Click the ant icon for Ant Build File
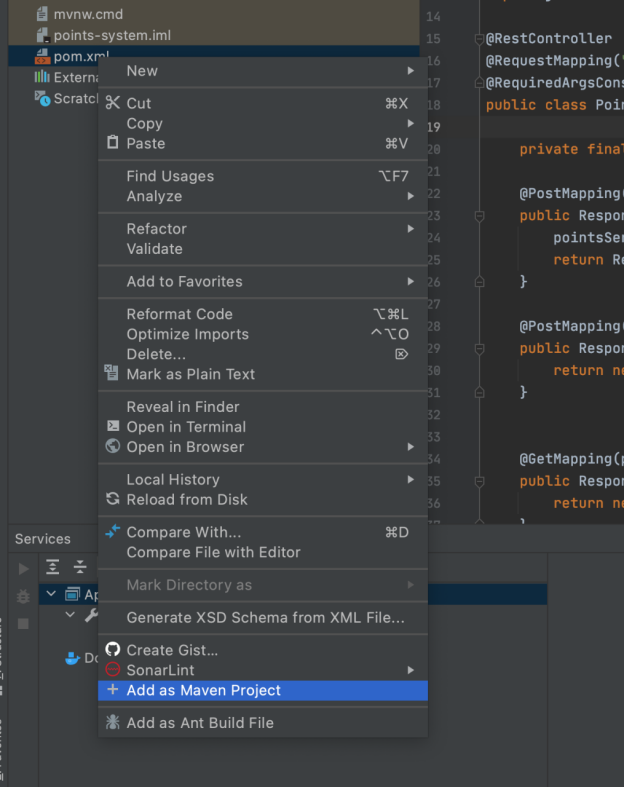624x788 pixels. (x=113, y=722)
